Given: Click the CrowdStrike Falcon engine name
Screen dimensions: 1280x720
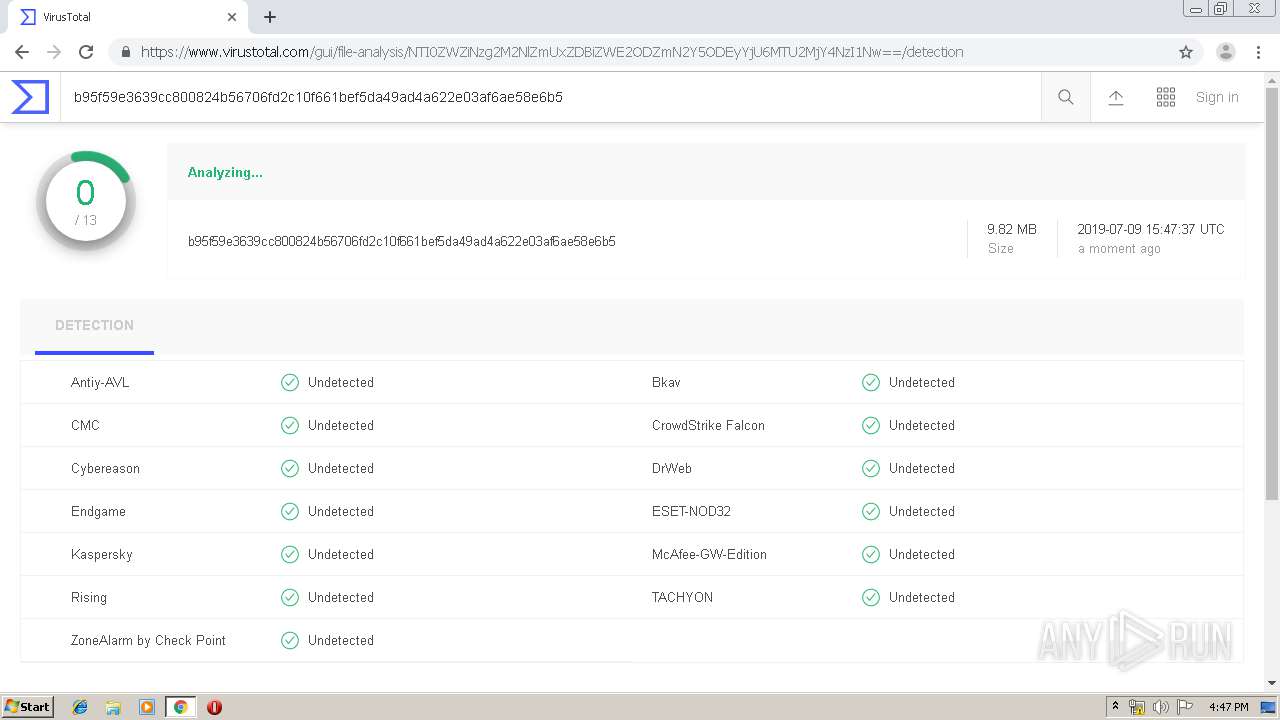Looking at the screenshot, I should [708, 425].
